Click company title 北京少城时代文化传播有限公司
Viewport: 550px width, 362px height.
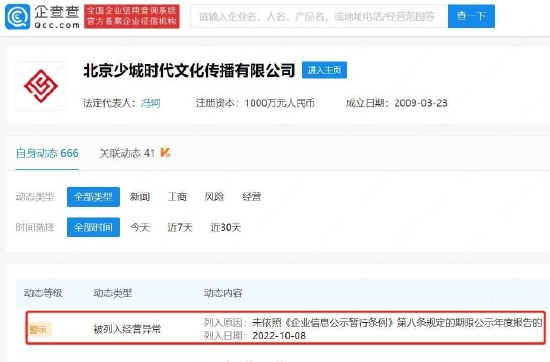point(189,71)
